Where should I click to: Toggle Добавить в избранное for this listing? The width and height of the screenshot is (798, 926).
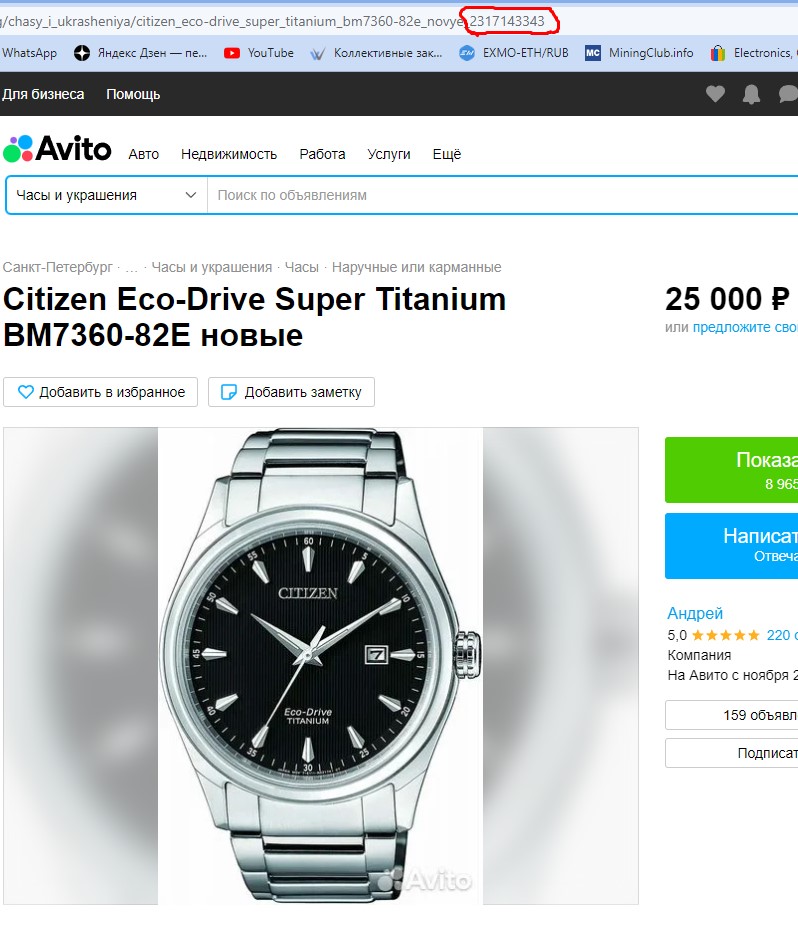(x=100, y=392)
